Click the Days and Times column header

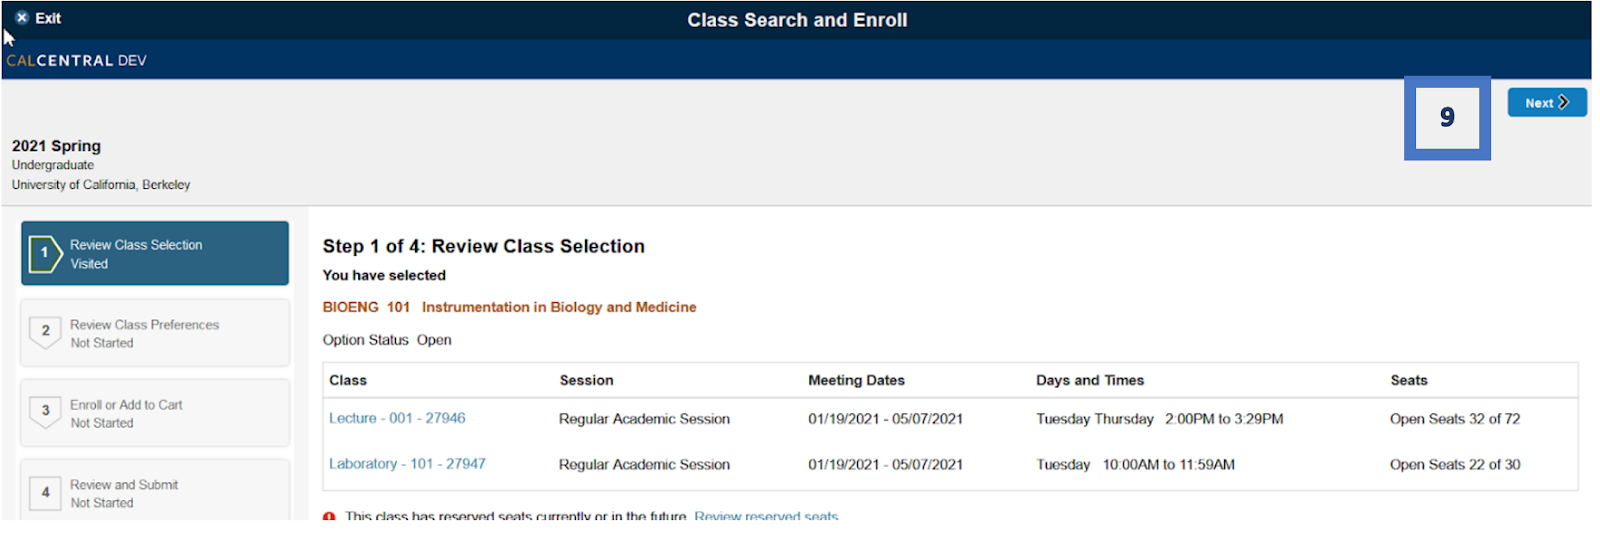coord(1090,380)
